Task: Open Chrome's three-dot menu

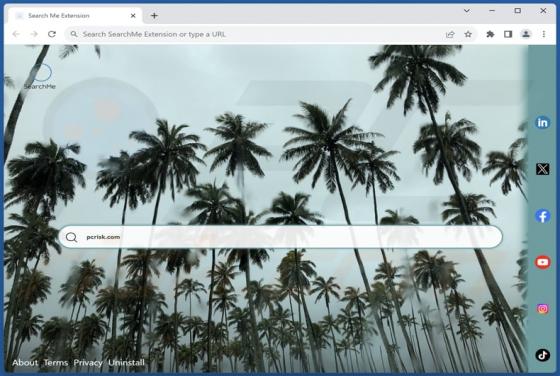Action: click(544, 34)
